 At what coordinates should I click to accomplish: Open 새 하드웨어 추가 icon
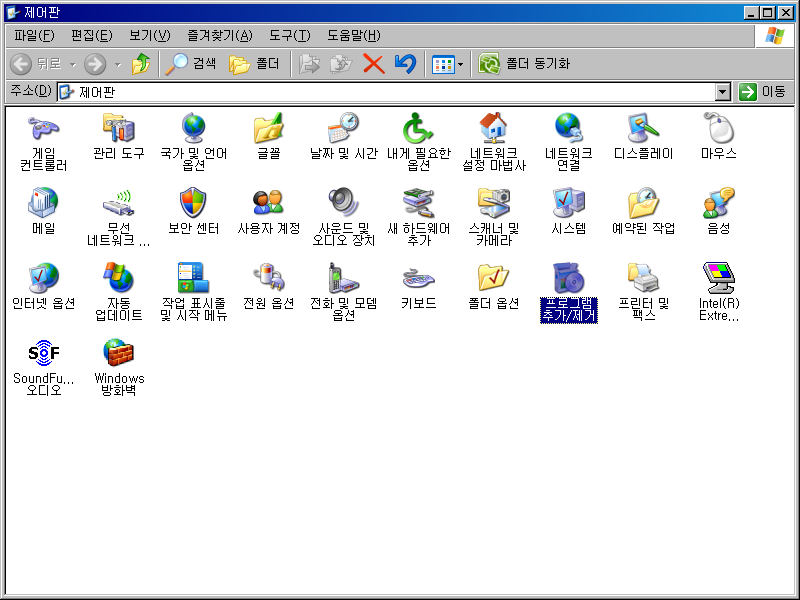[418, 203]
